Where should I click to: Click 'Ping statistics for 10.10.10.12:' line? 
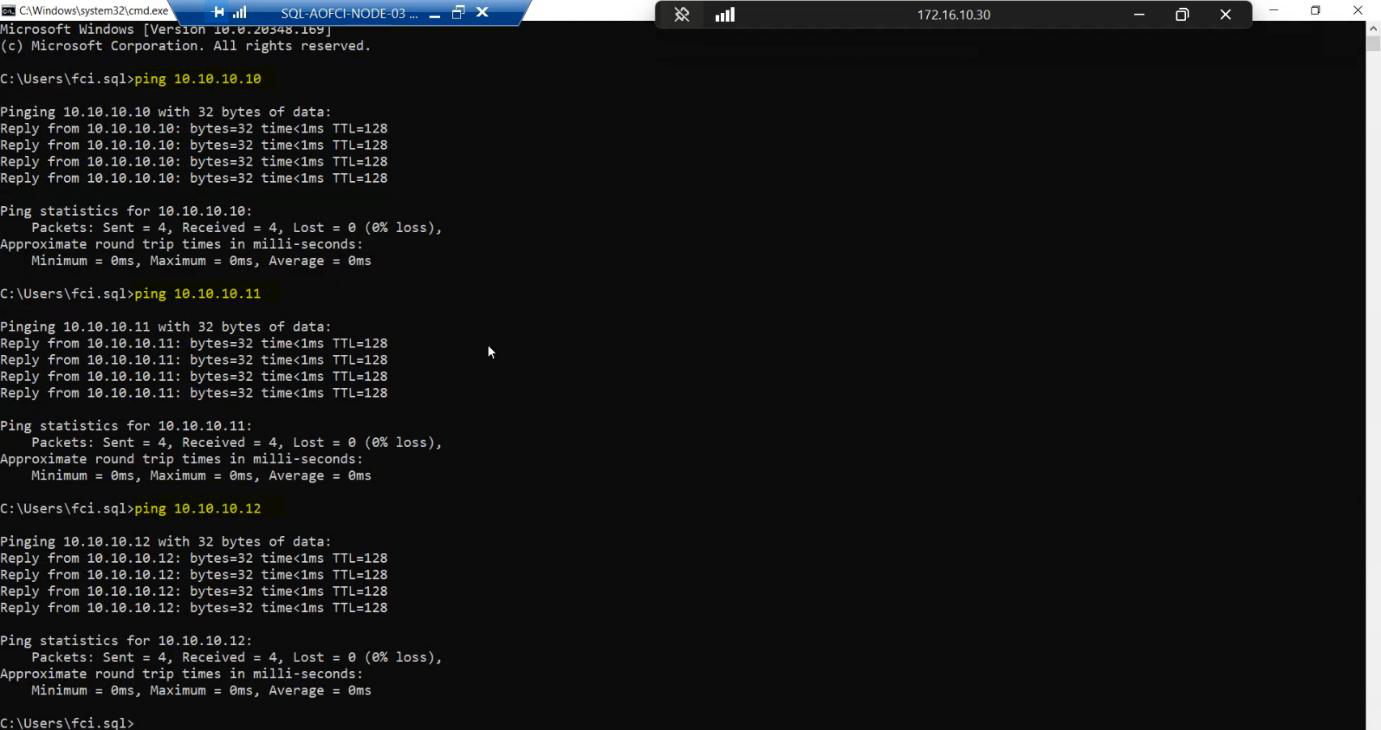point(126,641)
